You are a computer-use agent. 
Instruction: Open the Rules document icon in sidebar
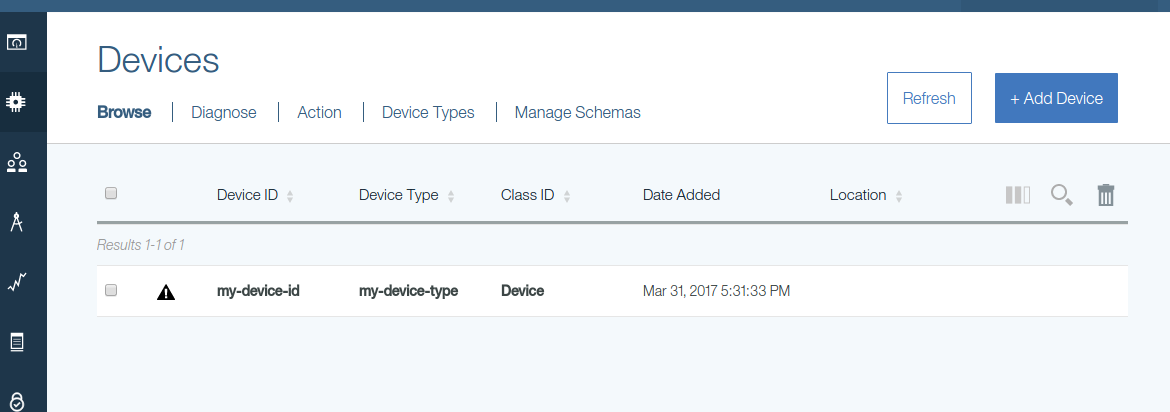point(16,343)
